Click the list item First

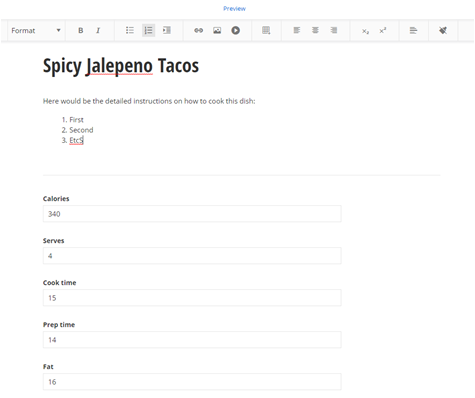click(76, 120)
